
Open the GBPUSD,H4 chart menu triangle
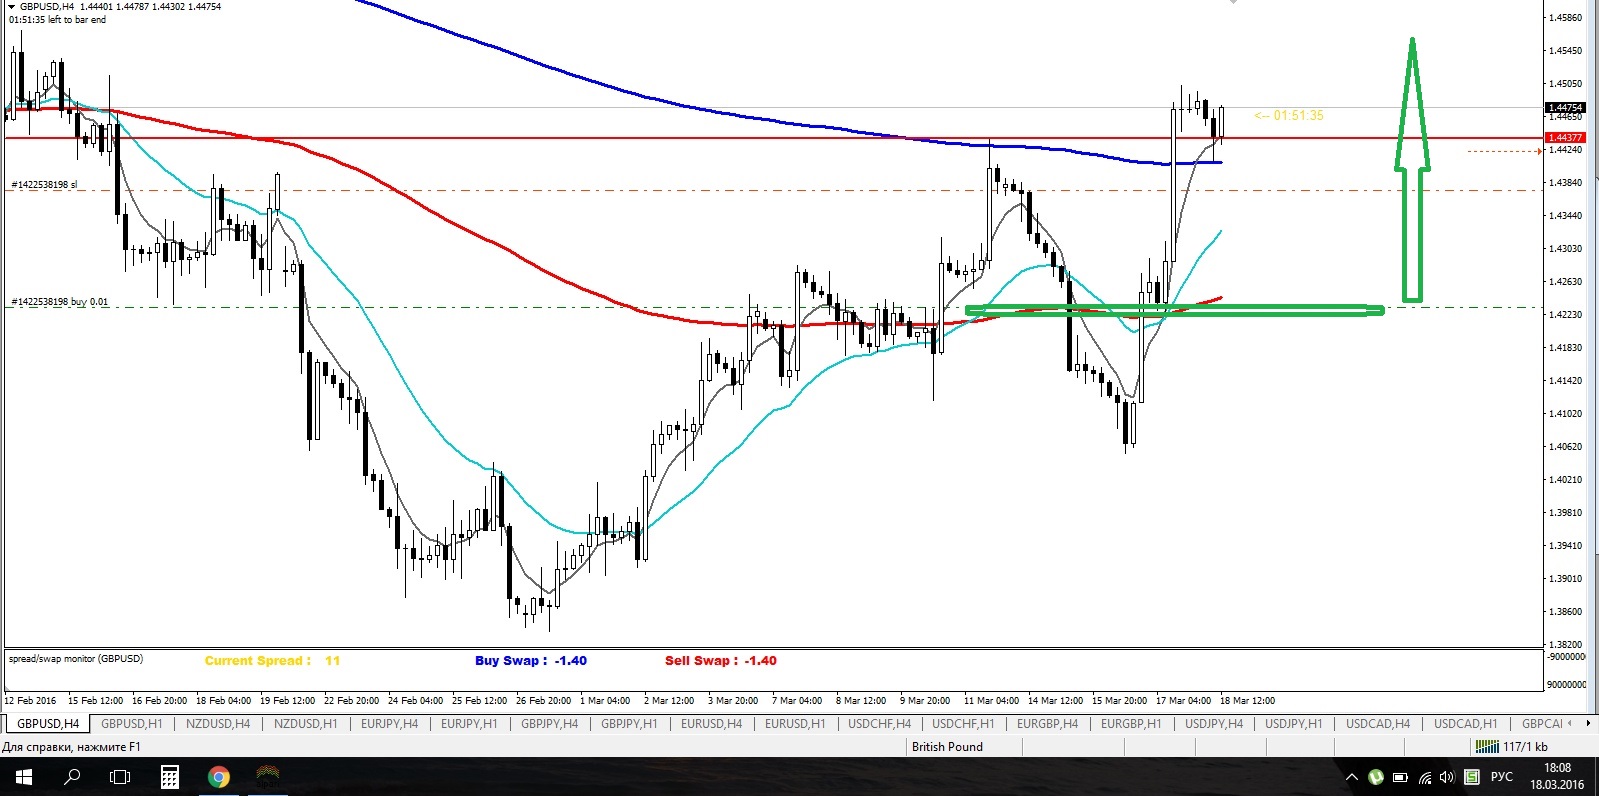coord(11,6)
